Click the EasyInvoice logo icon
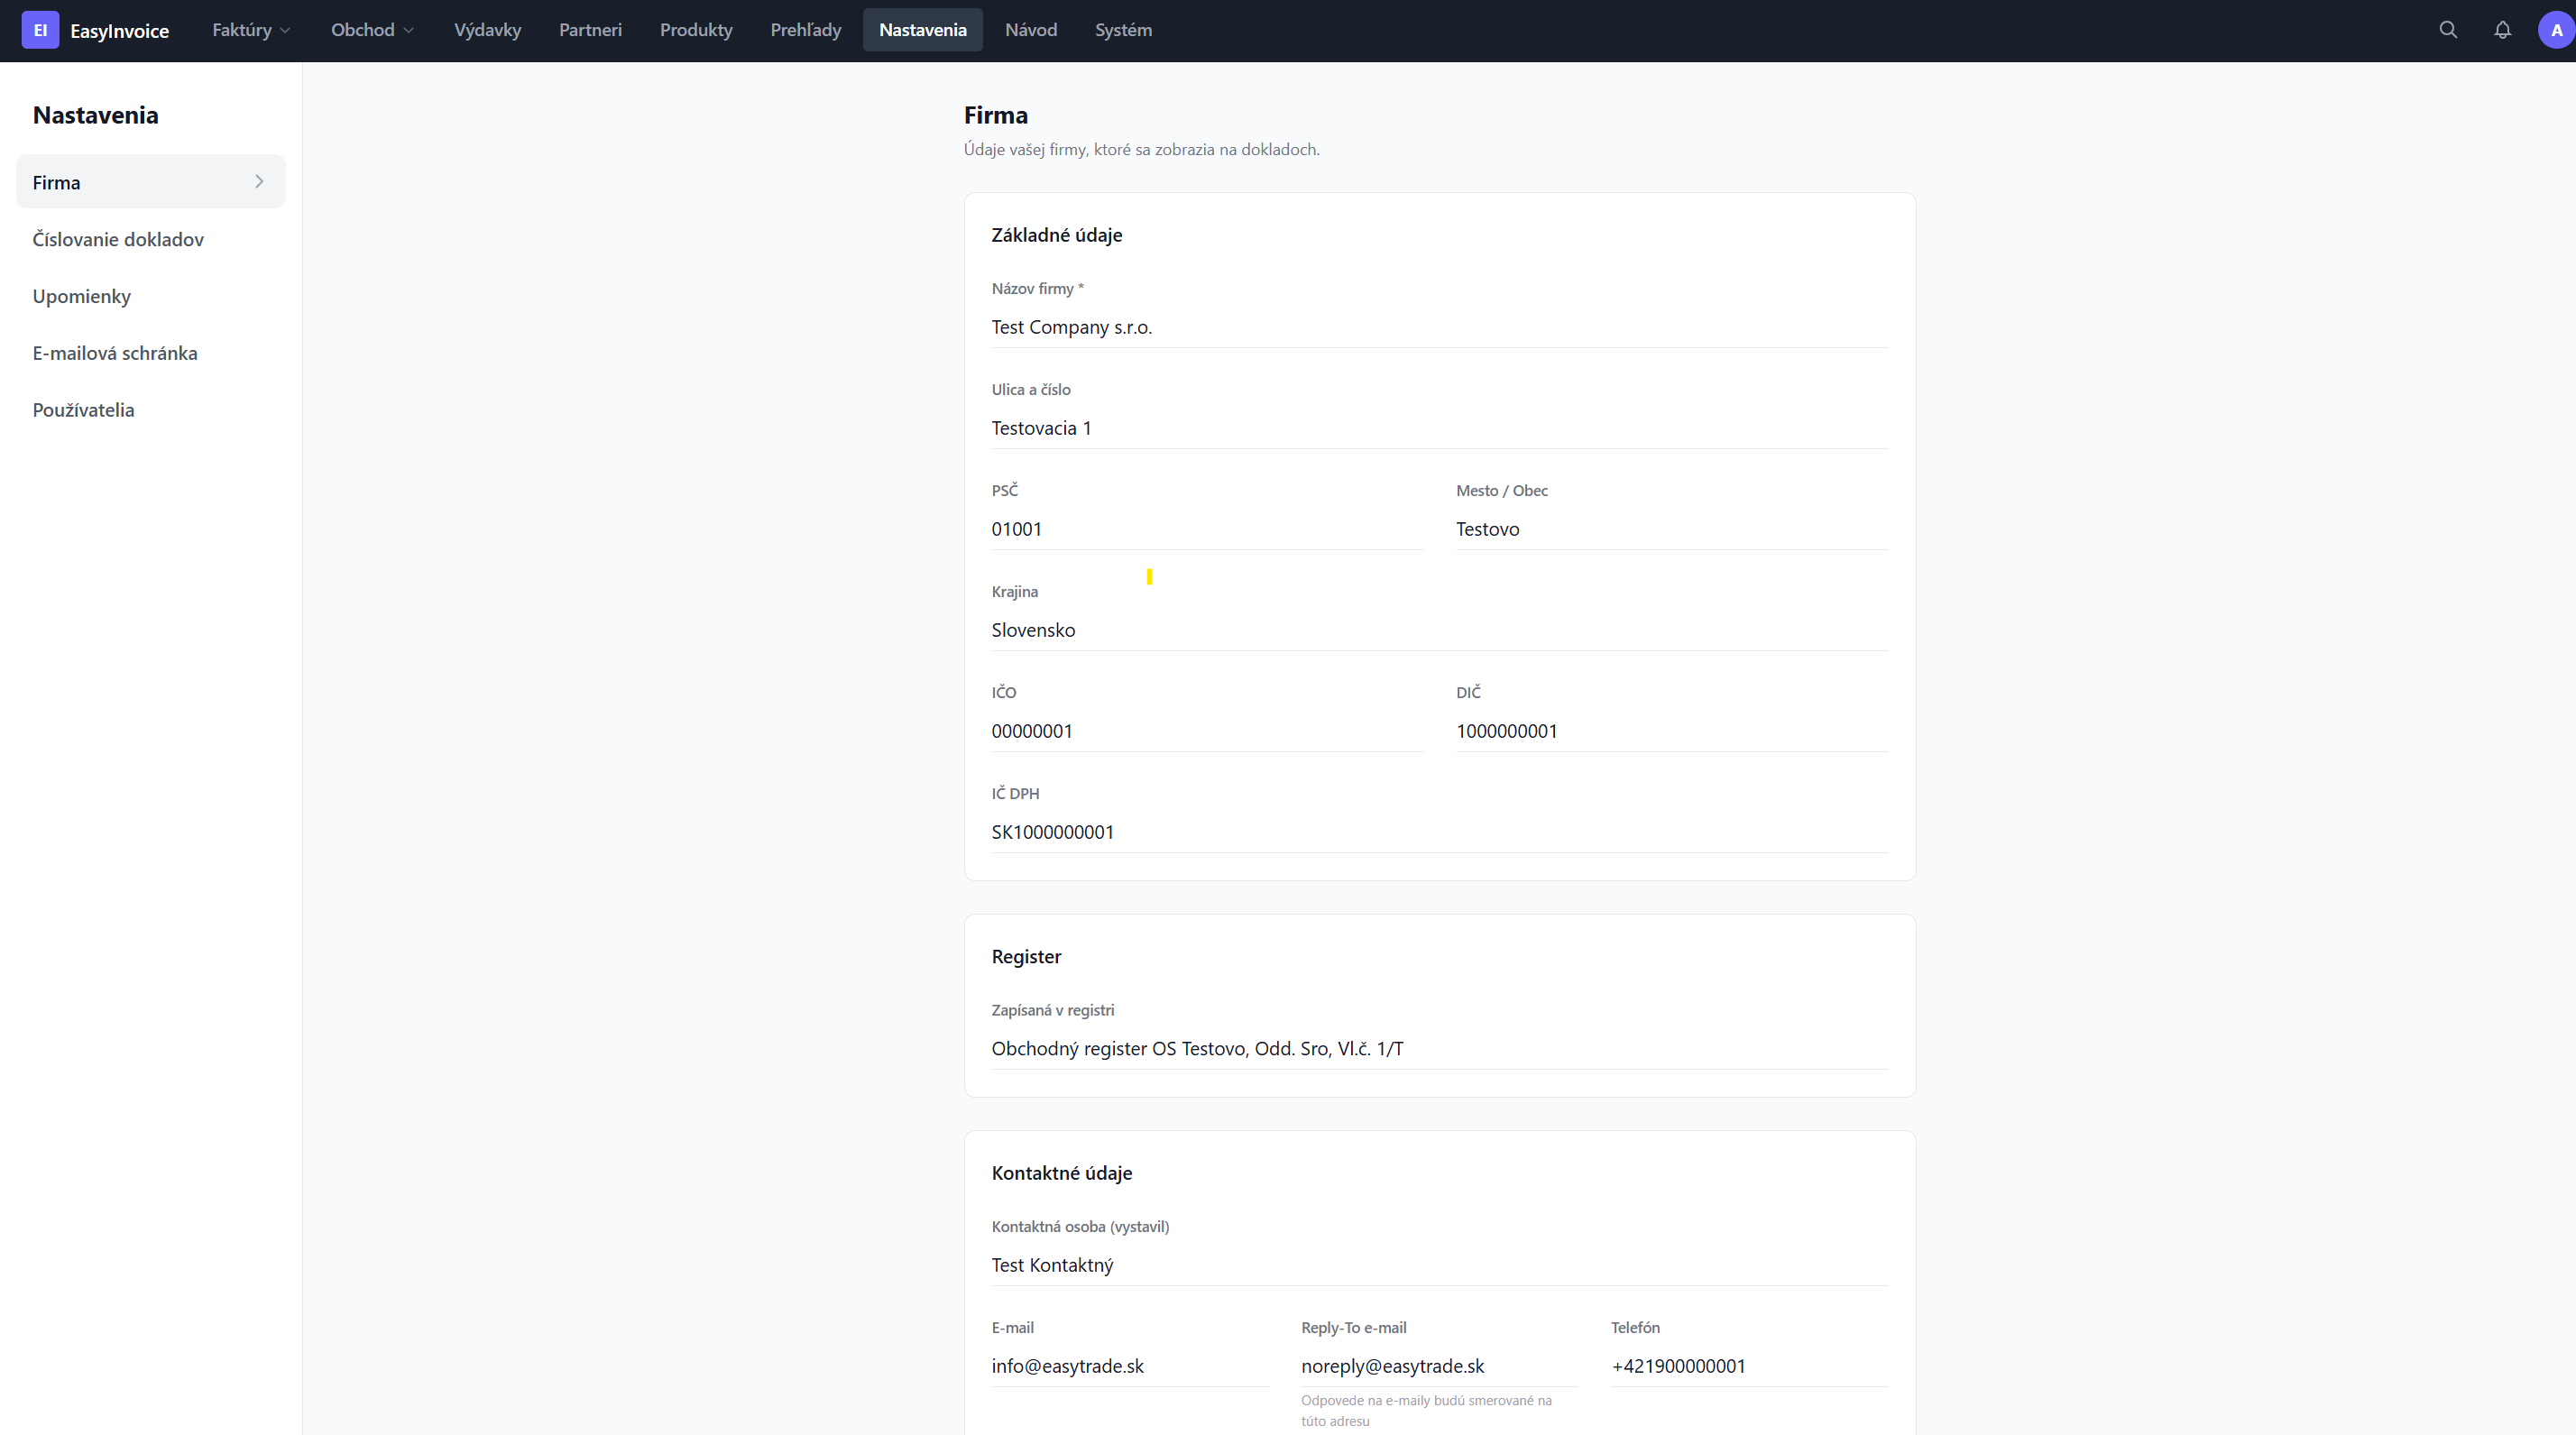Screen dimensions: 2576x1435 [x=40, y=30]
